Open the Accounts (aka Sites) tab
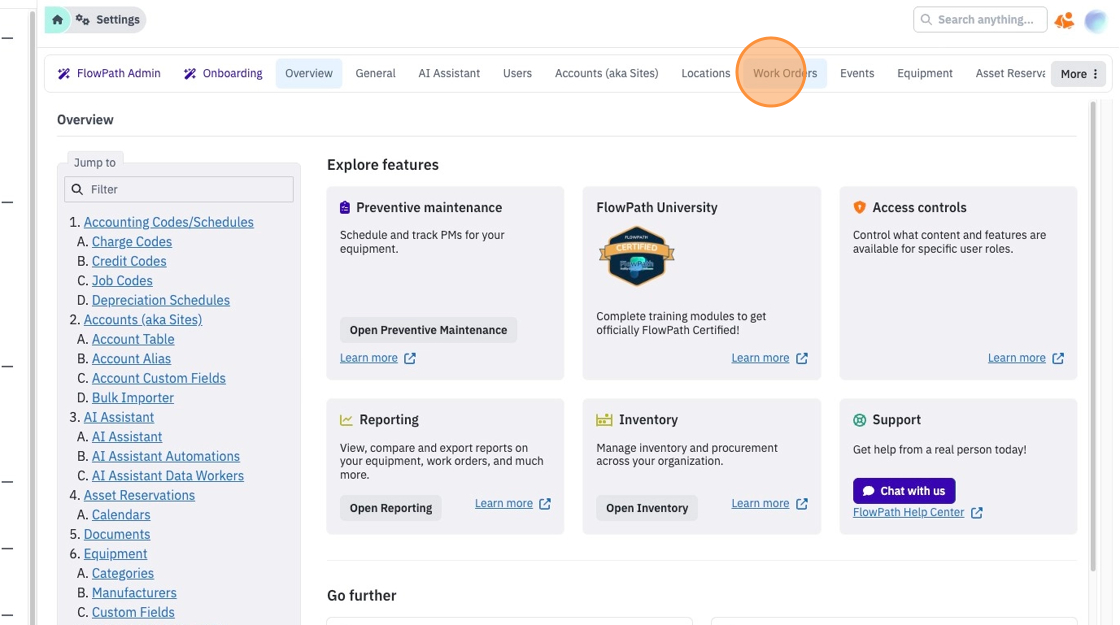The image size is (1120, 625). 606,74
